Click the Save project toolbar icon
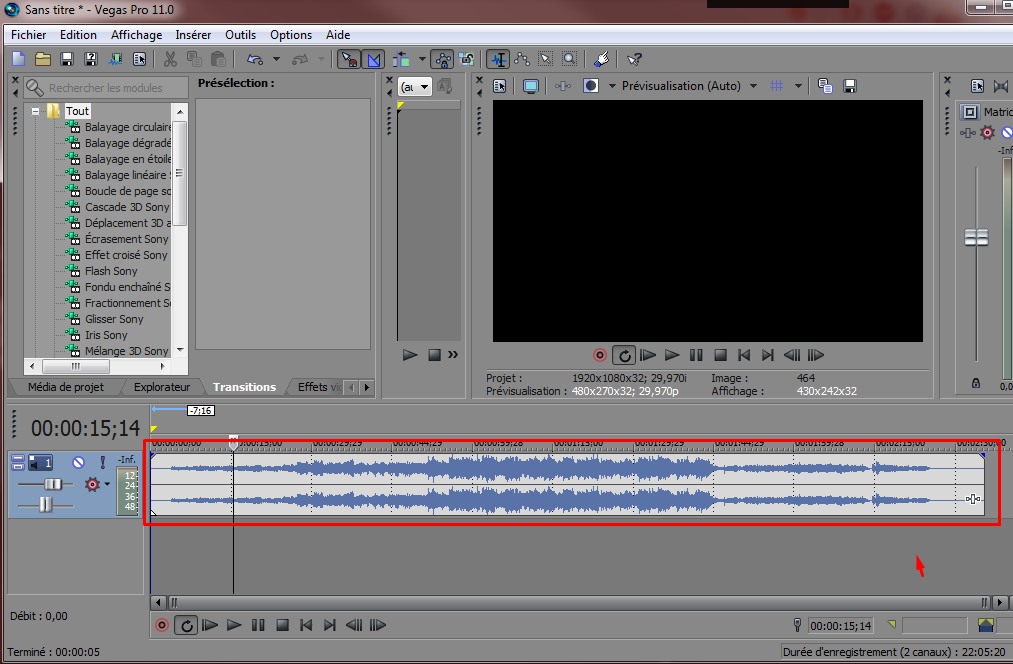The image size is (1013, 664). (x=67, y=60)
